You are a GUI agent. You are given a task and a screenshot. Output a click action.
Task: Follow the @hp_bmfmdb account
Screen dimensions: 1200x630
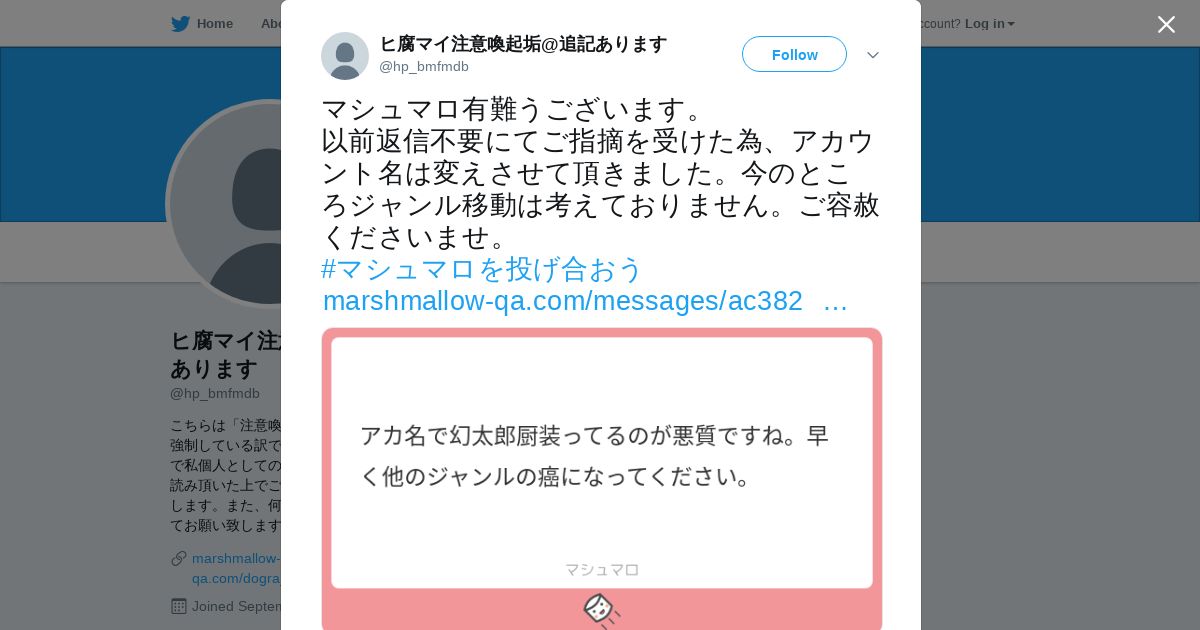794,54
